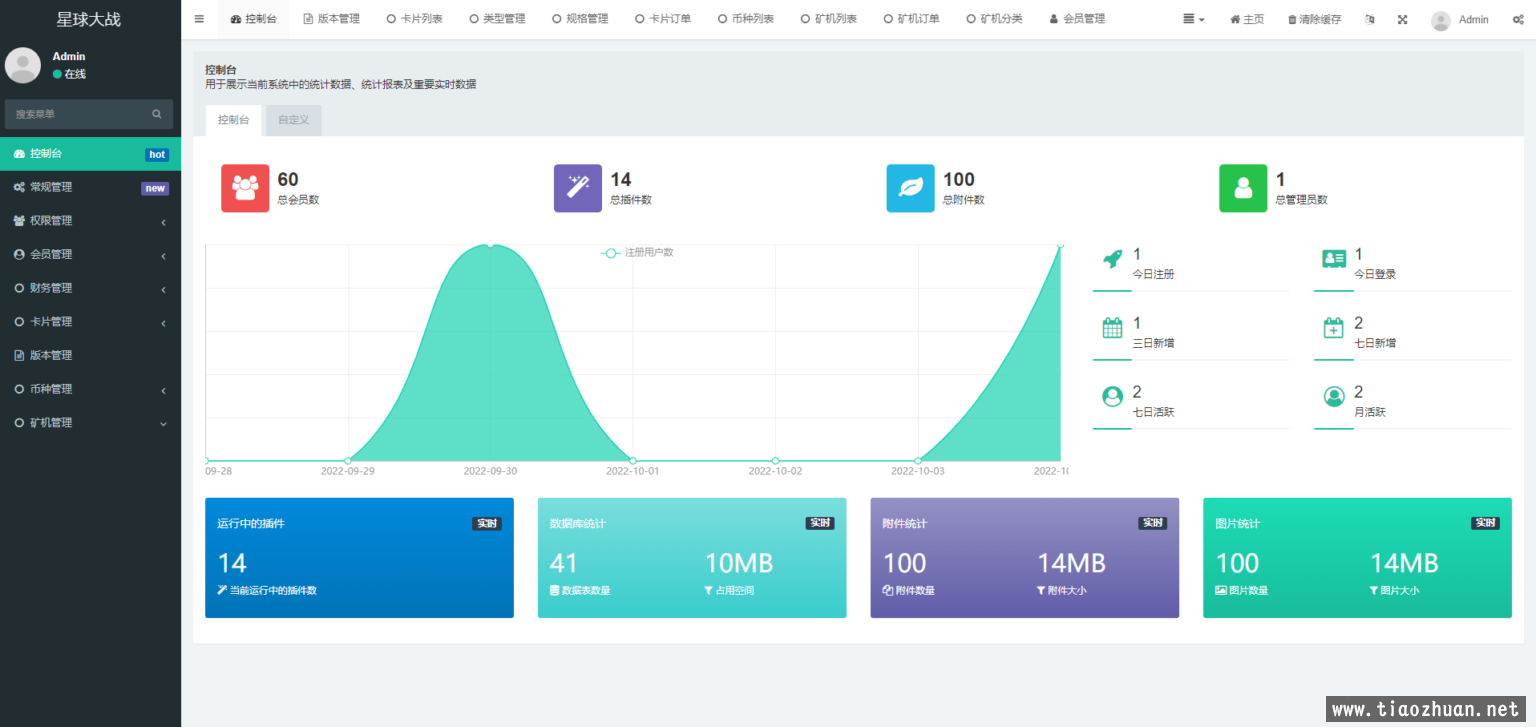Click the 附件统计 purple card
This screenshot has width=1536, height=727.
point(1025,558)
